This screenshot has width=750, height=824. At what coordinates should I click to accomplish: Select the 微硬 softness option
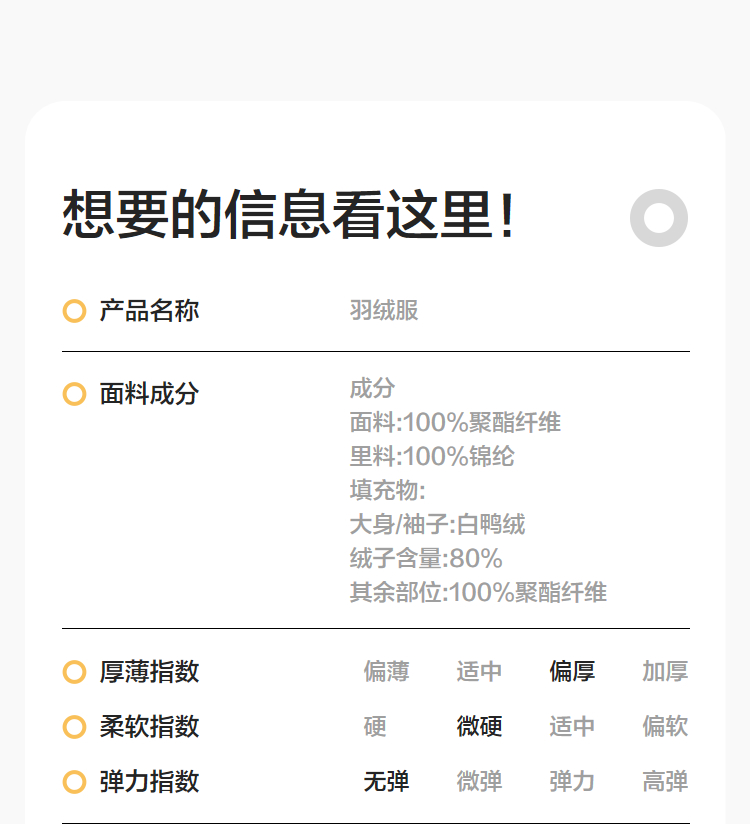click(x=479, y=727)
